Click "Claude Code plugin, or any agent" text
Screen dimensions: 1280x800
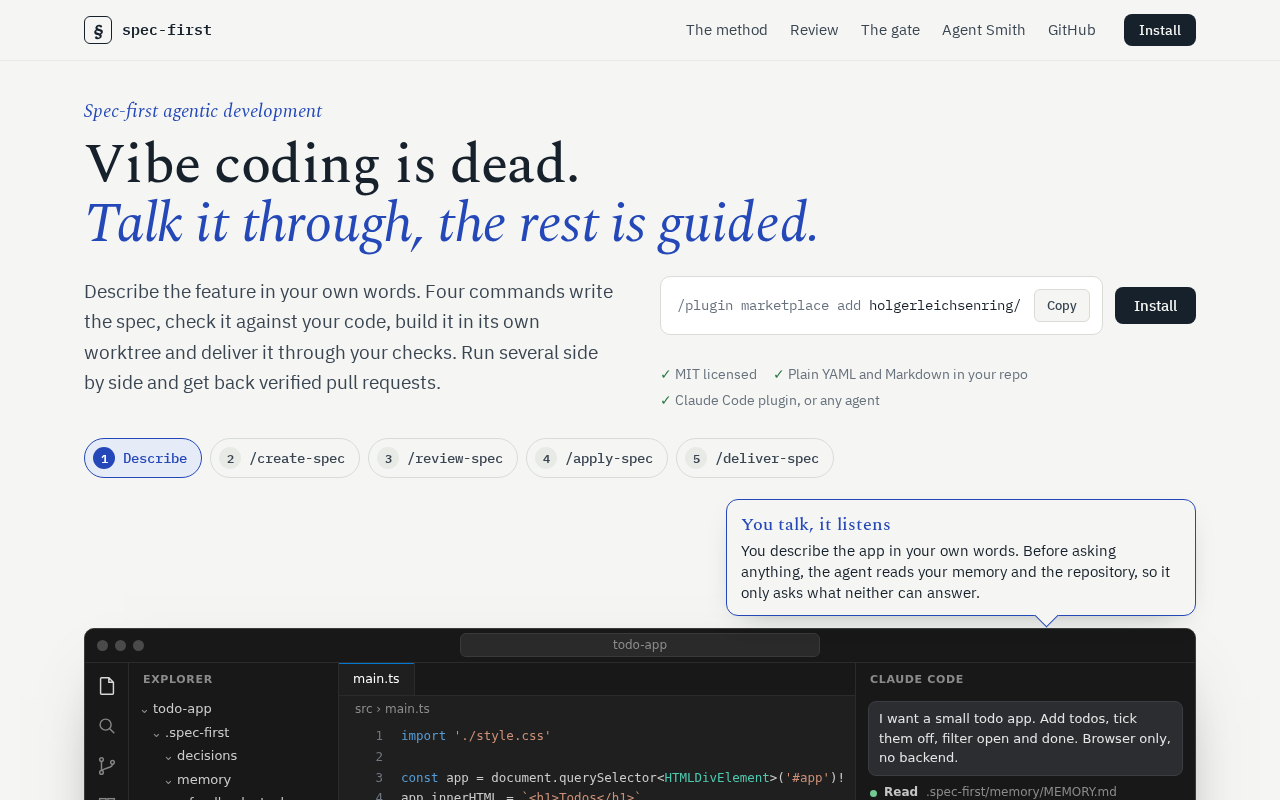[770, 400]
